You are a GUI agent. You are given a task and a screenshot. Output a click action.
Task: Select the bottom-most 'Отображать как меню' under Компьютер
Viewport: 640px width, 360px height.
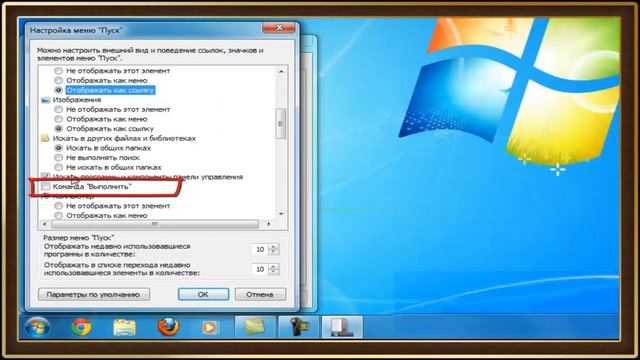point(59,215)
